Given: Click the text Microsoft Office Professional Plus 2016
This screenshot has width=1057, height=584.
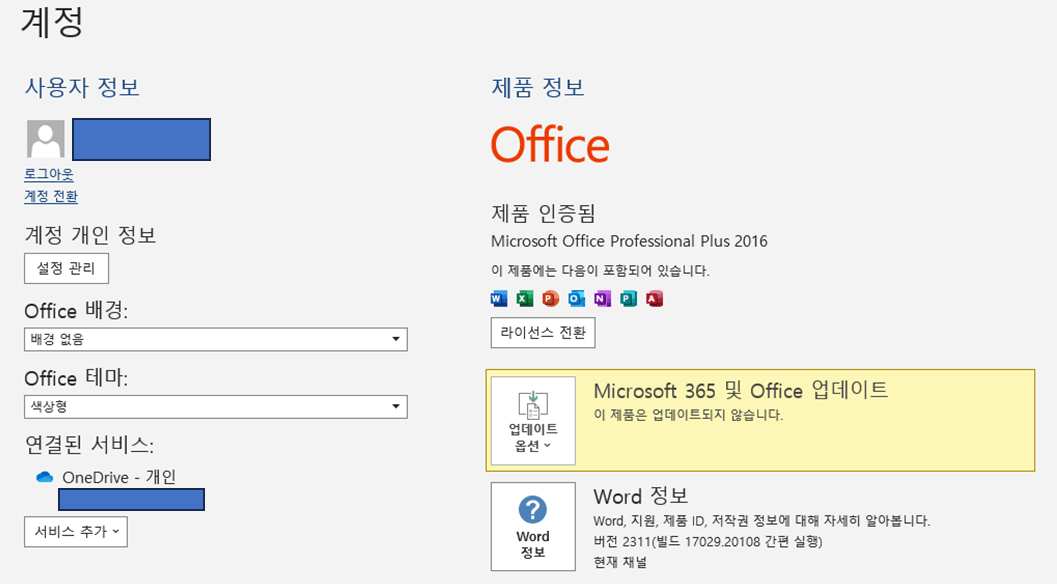Looking at the screenshot, I should [x=629, y=241].
